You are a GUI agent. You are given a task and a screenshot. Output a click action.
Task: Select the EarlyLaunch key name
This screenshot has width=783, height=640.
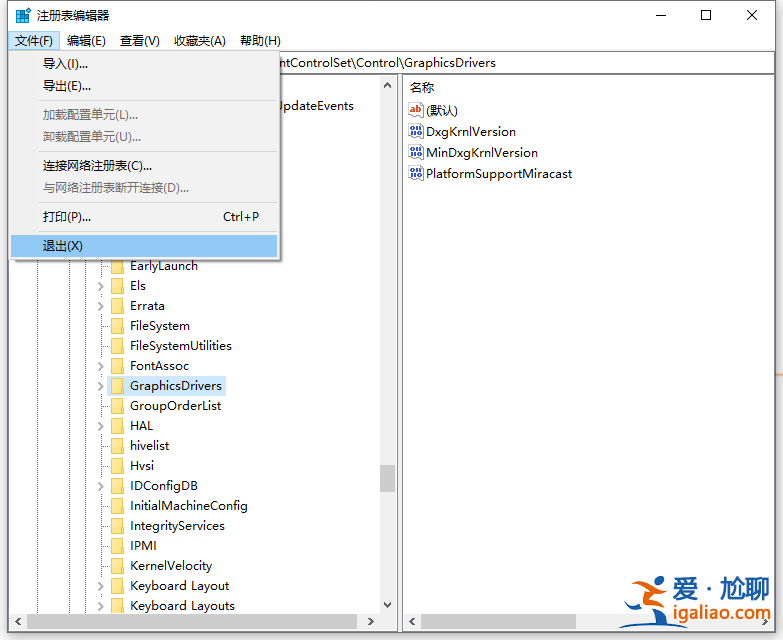point(164,266)
